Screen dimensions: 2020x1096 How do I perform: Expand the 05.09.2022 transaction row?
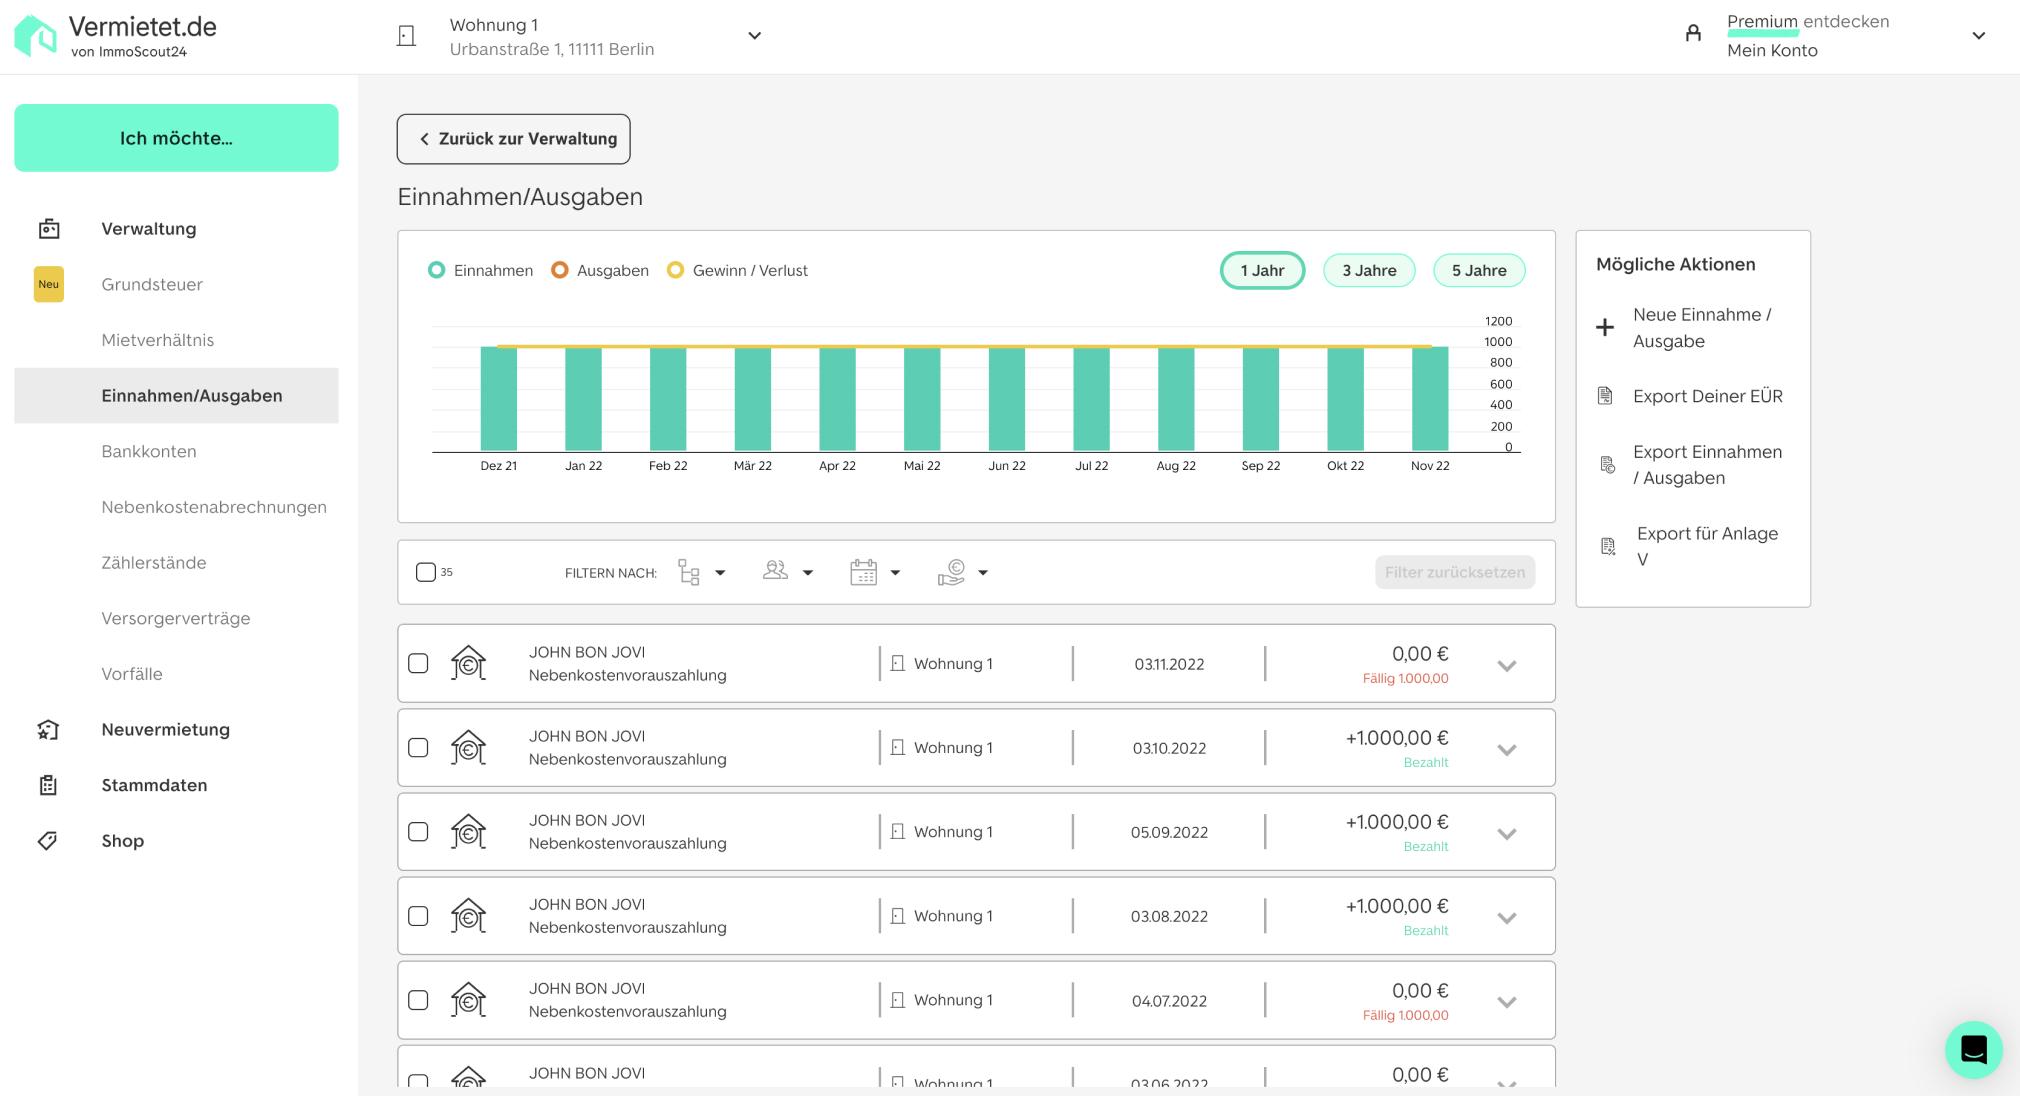coord(1507,833)
